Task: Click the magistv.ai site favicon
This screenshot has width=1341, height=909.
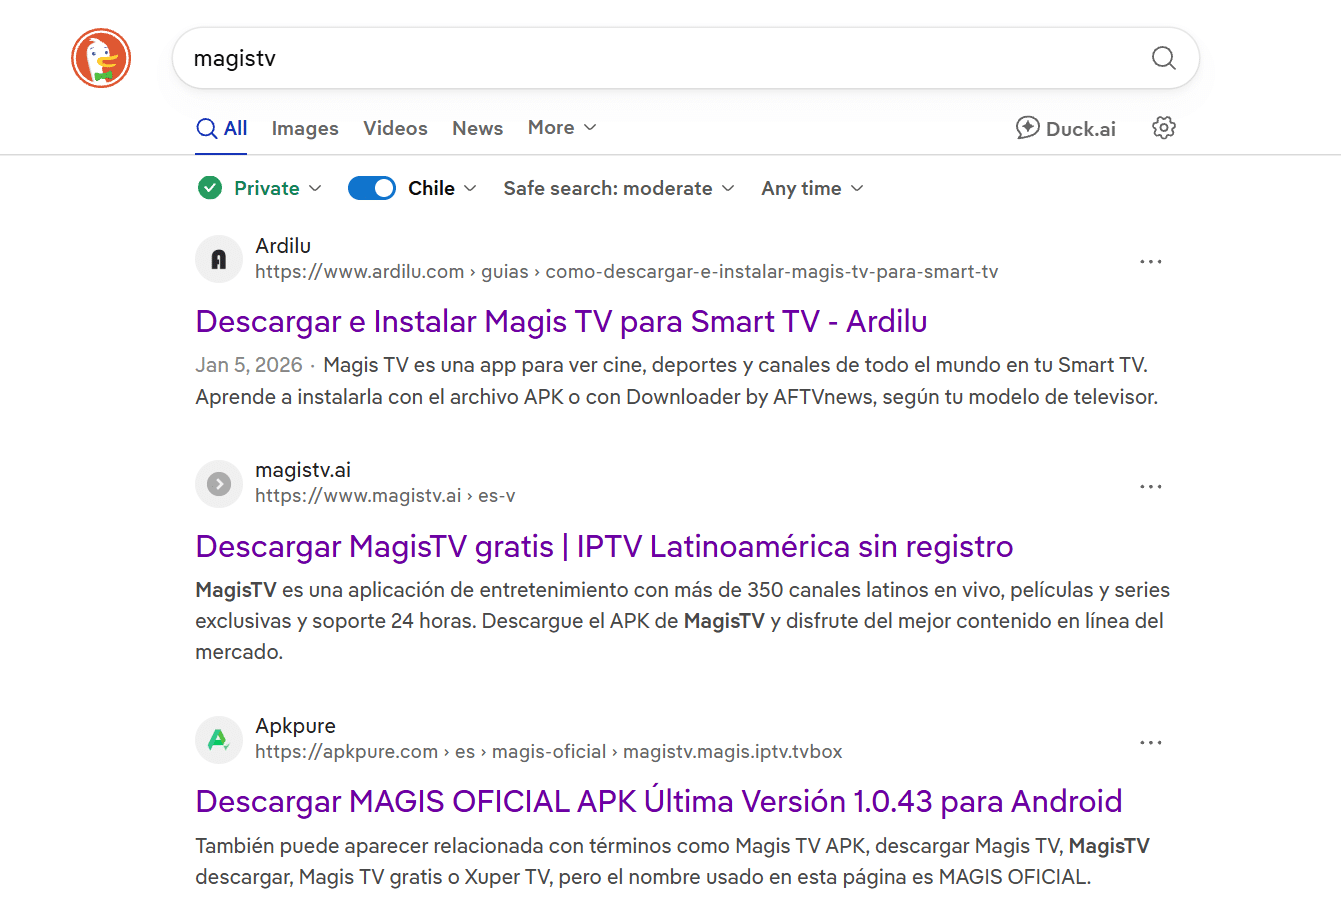Action: pyautogui.click(x=219, y=484)
